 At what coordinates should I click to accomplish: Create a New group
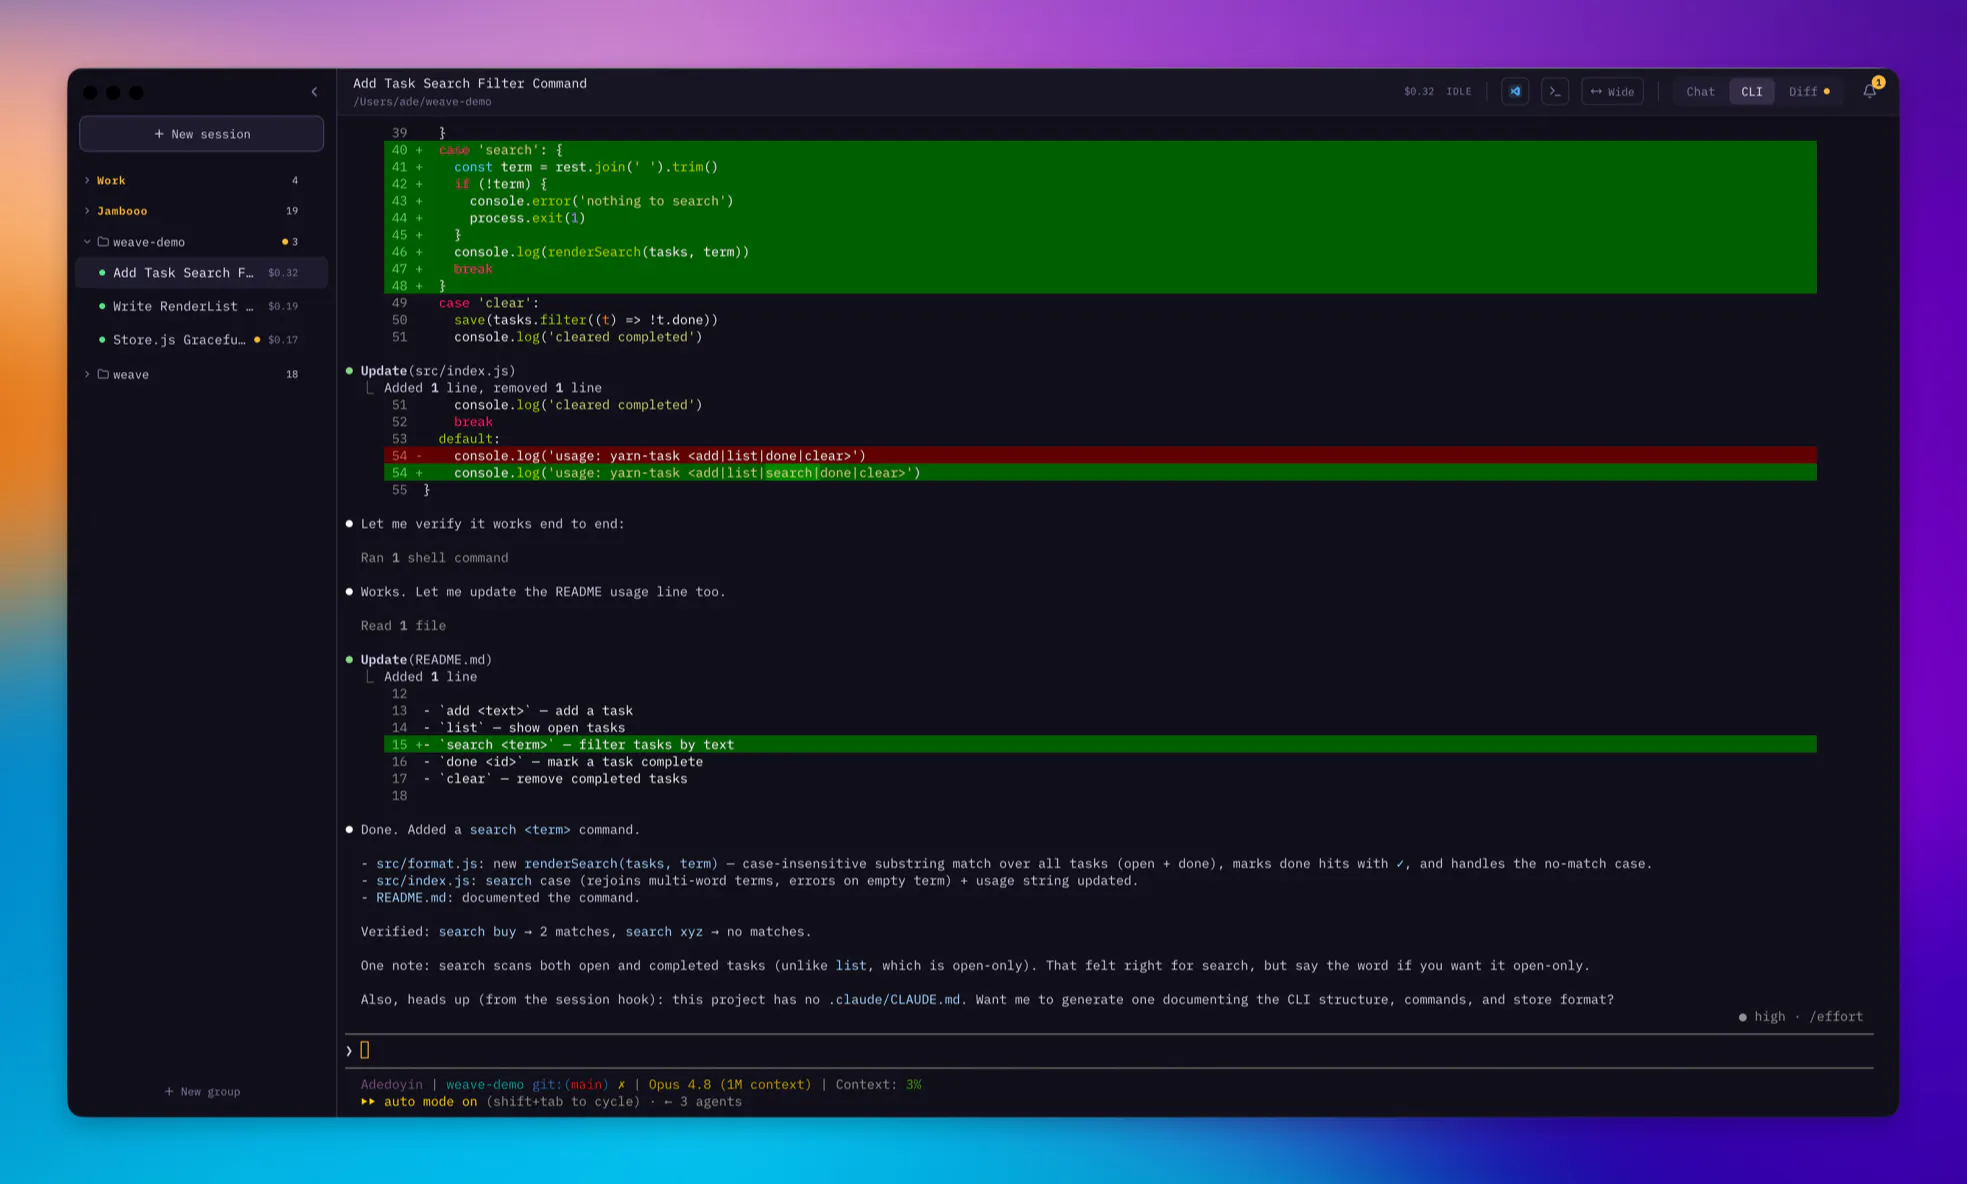[x=202, y=1091]
